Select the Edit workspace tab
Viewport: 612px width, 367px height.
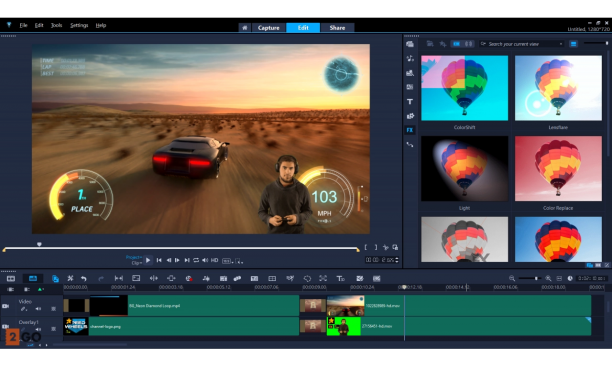pyautogui.click(x=303, y=28)
